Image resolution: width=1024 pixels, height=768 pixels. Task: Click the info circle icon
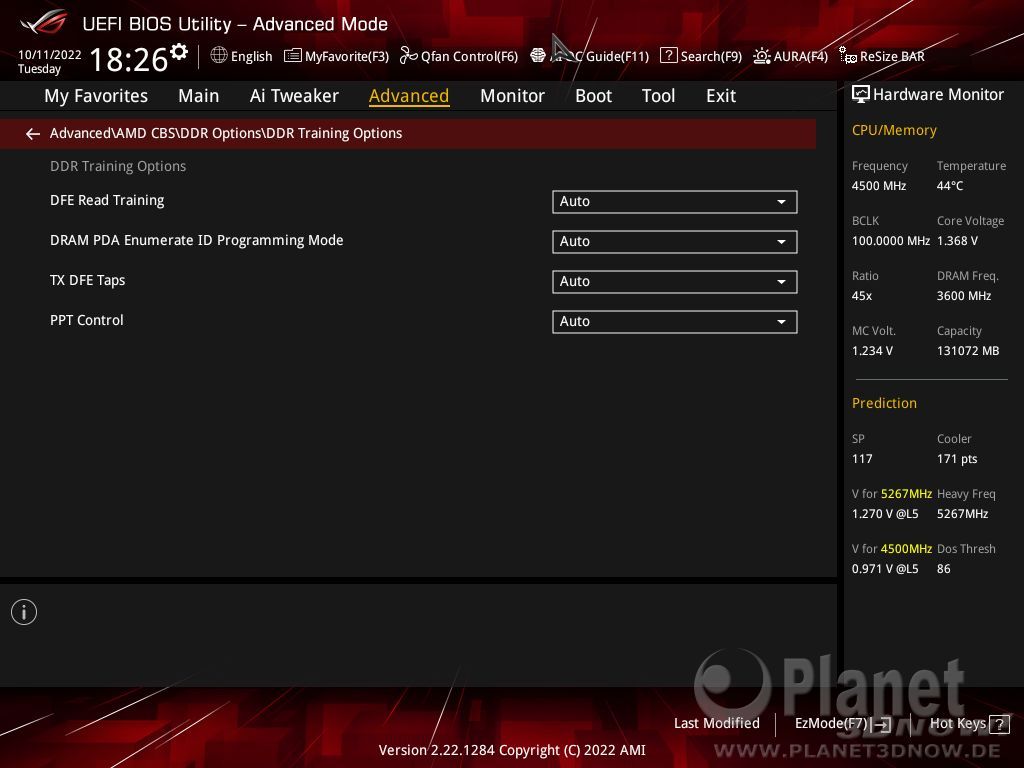[x=24, y=612]
